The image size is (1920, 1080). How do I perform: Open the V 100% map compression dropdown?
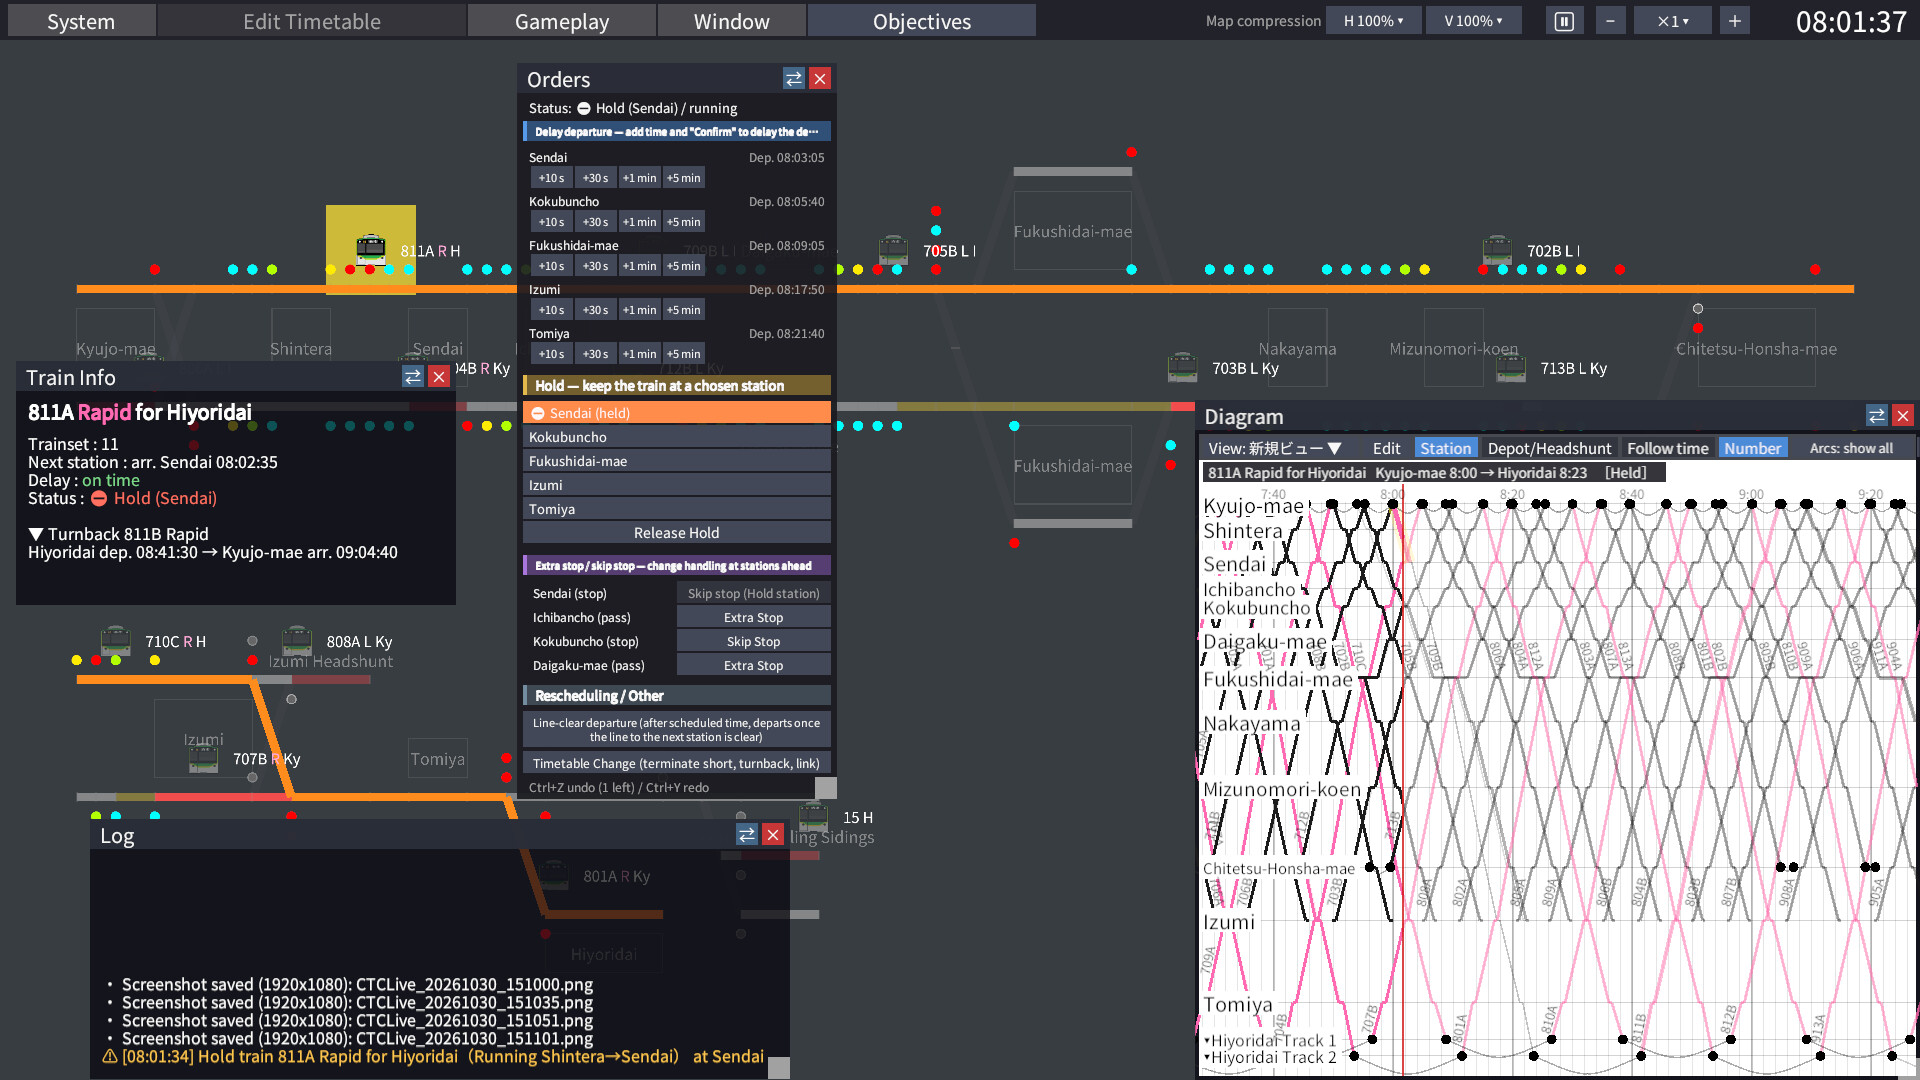click(x=1473, y=21)
